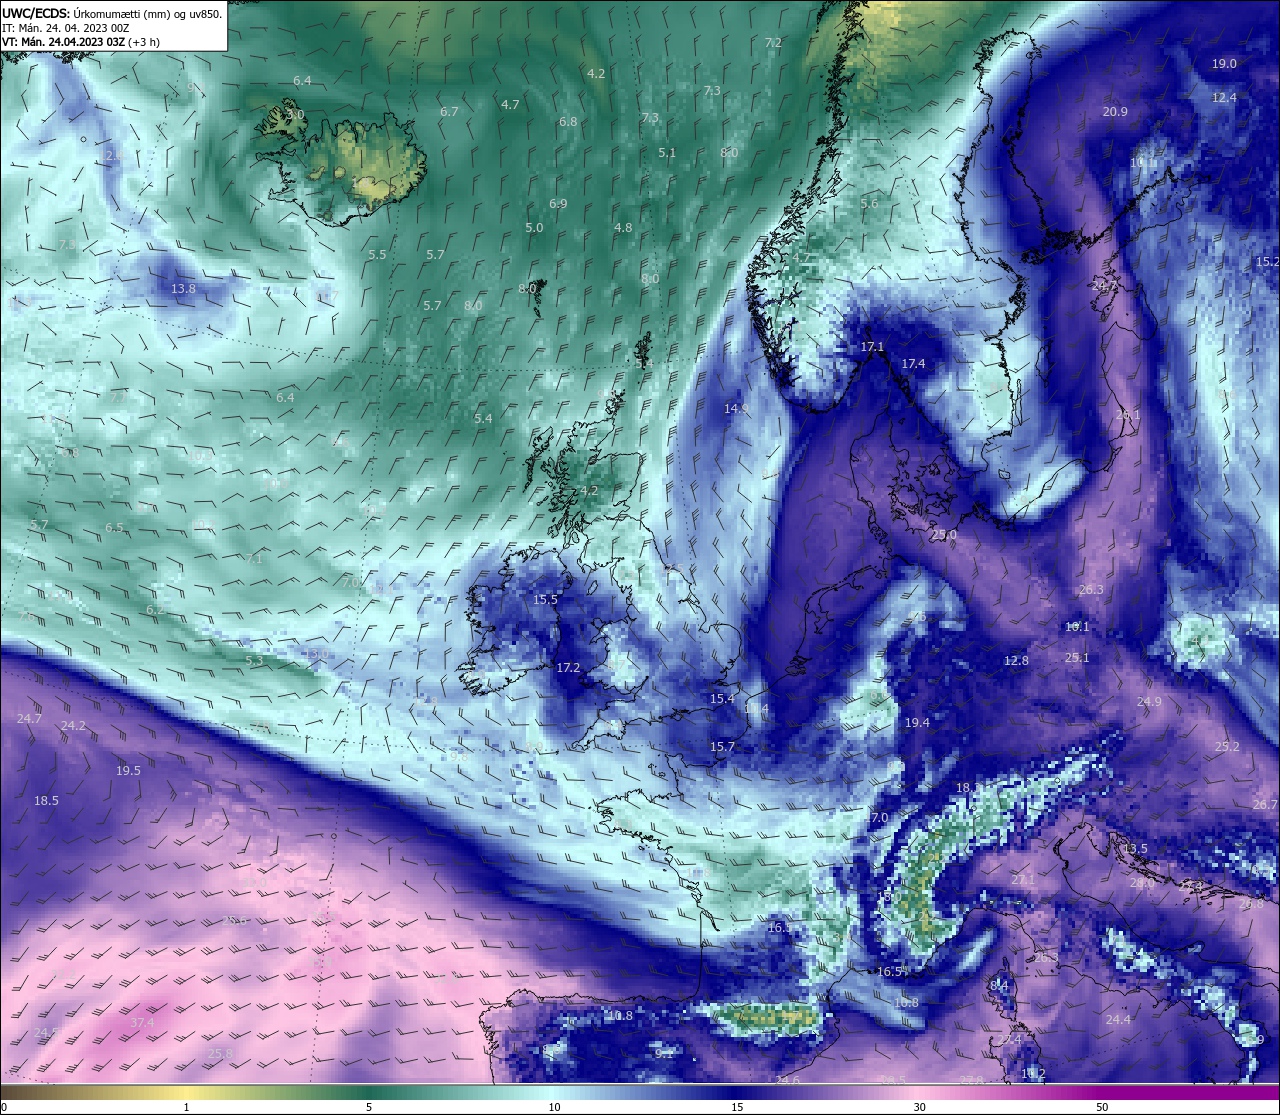Click the colour scale label 15
This screenshot has width=1280, height=1115.
point(737,1107)
